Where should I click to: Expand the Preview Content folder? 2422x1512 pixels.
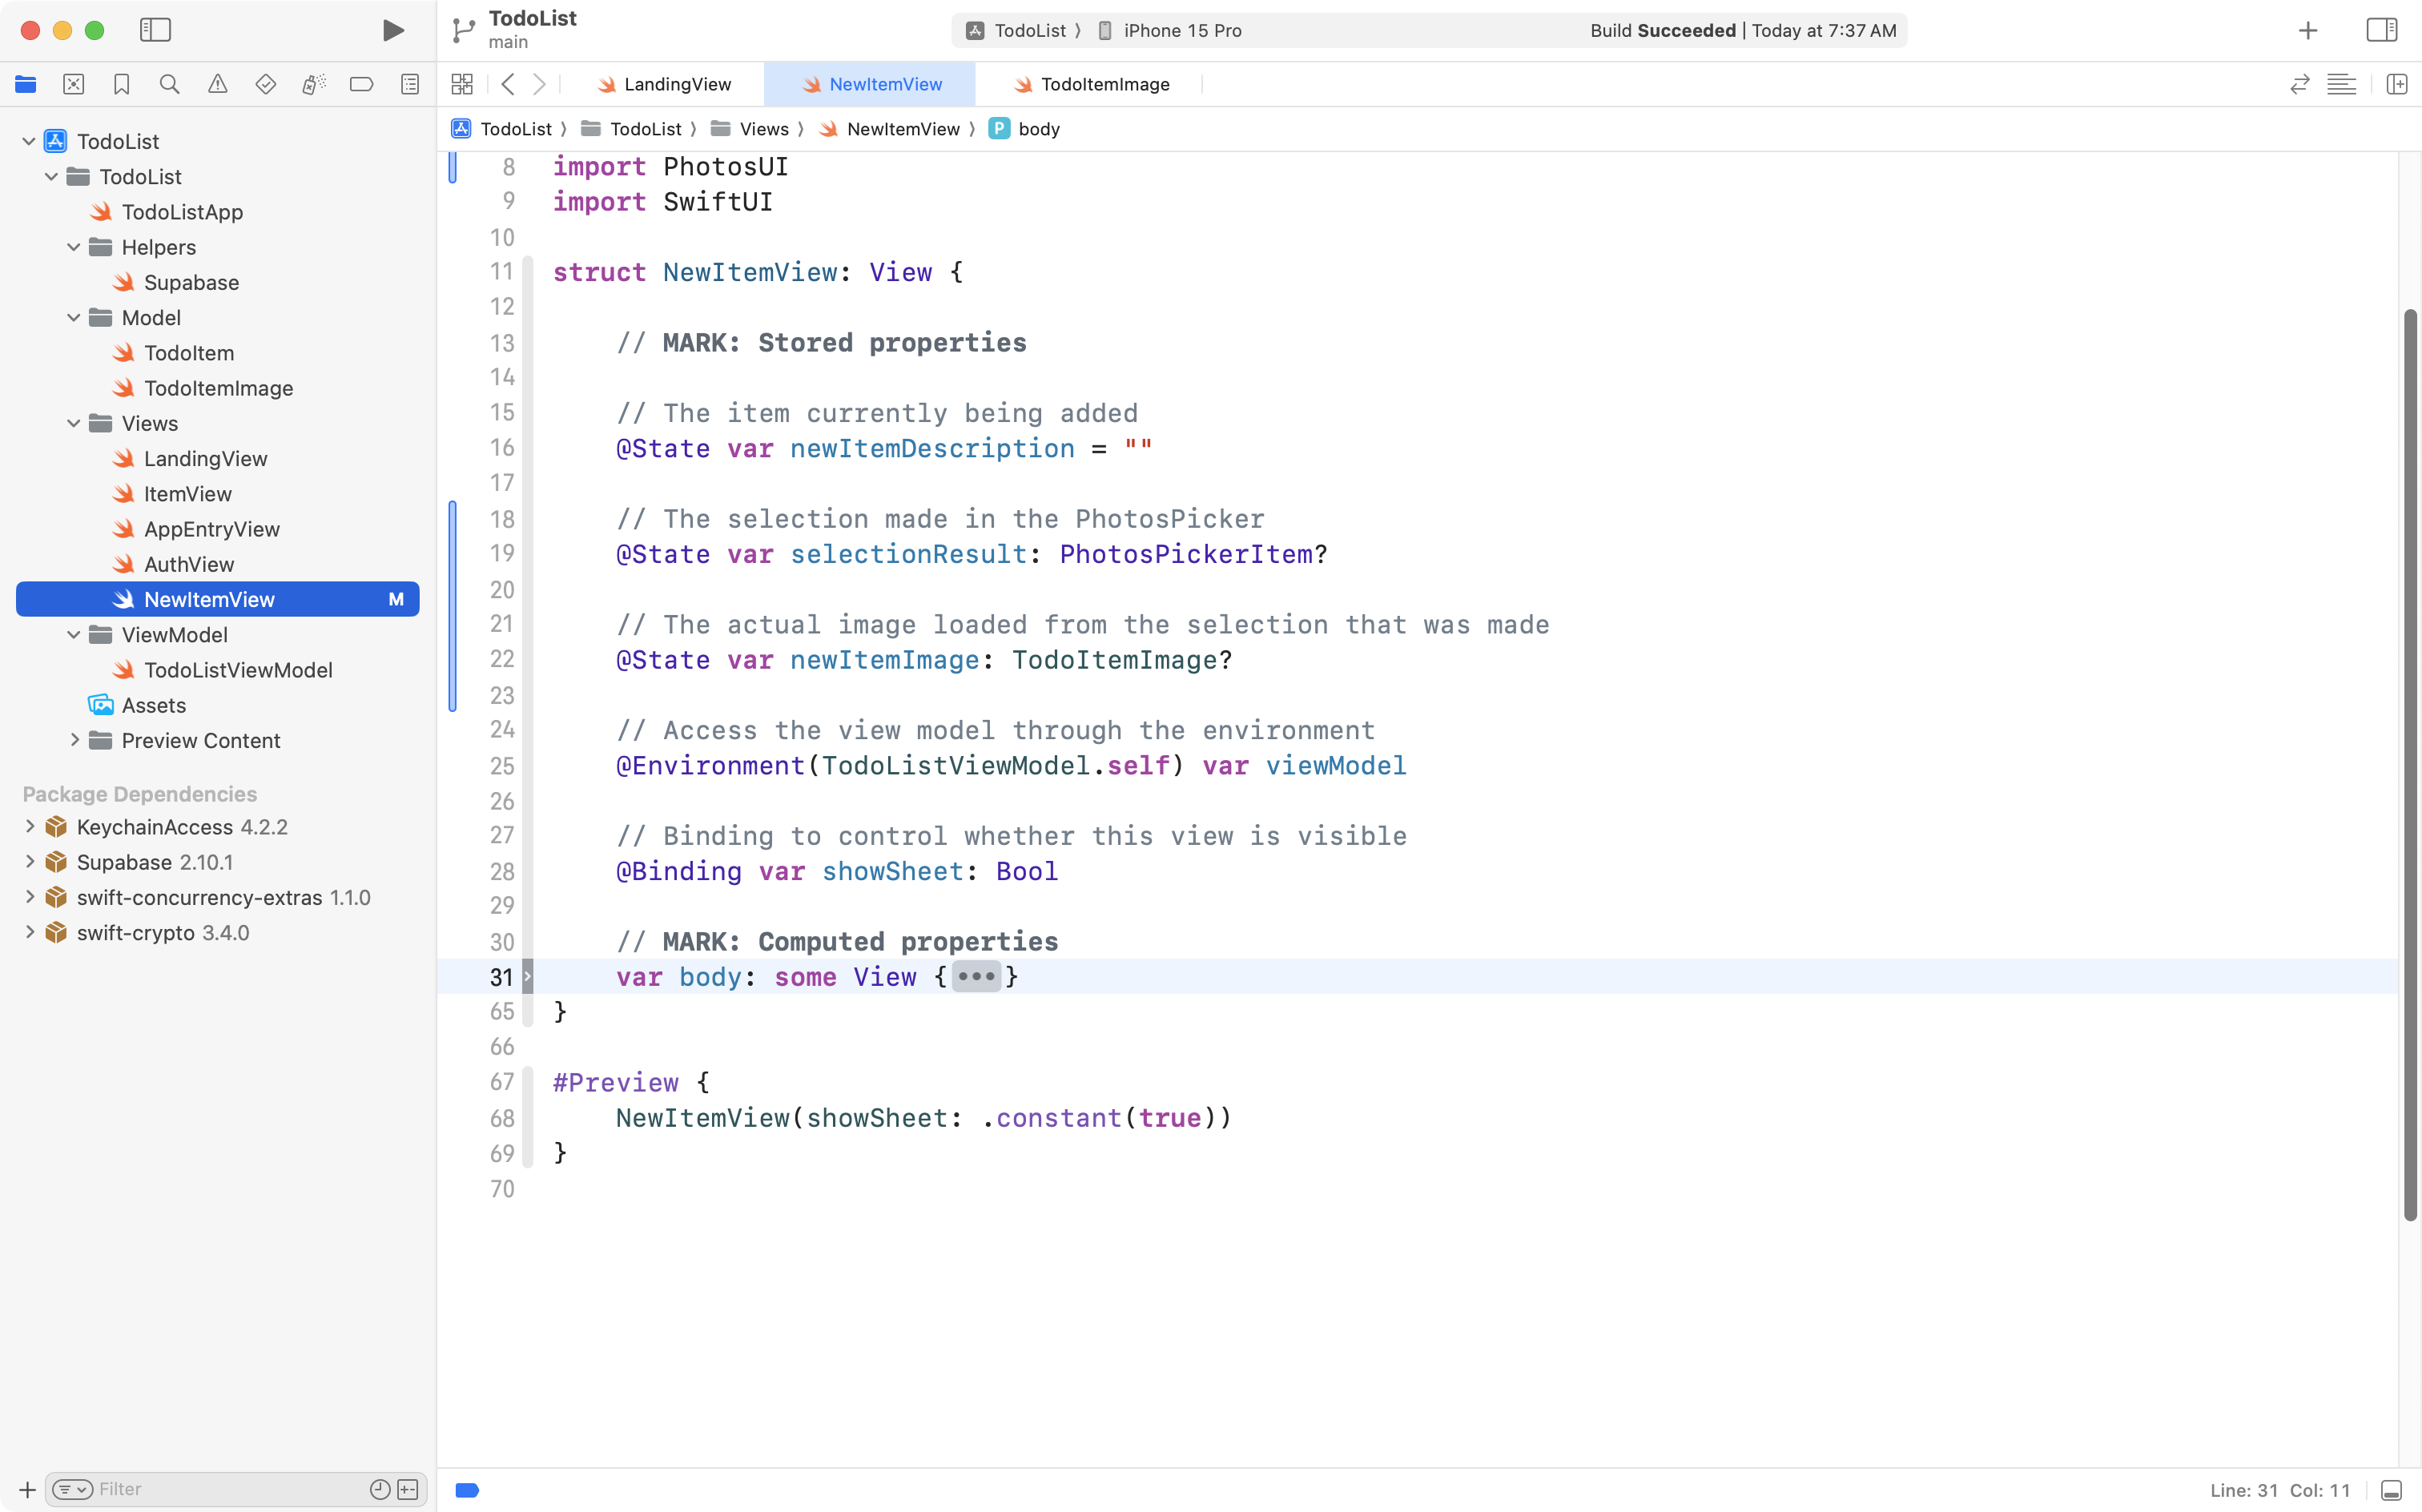tap(74, 740)
